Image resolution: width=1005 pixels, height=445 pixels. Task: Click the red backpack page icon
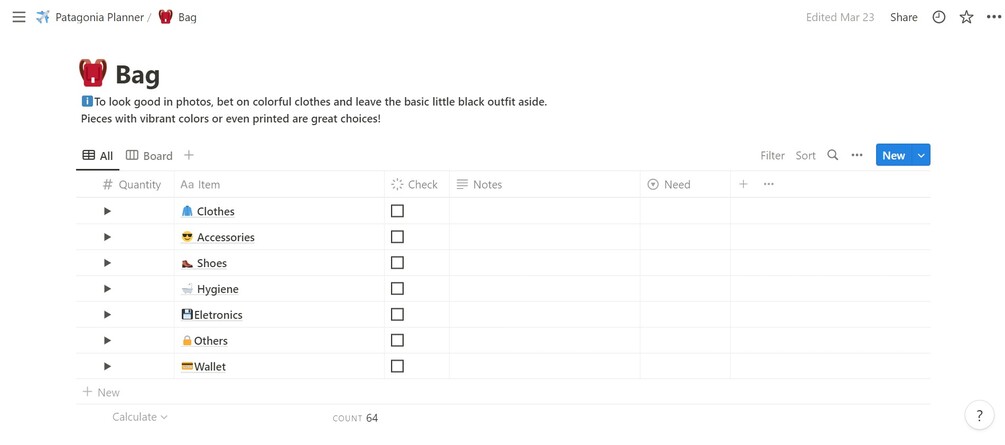point(93,73)
